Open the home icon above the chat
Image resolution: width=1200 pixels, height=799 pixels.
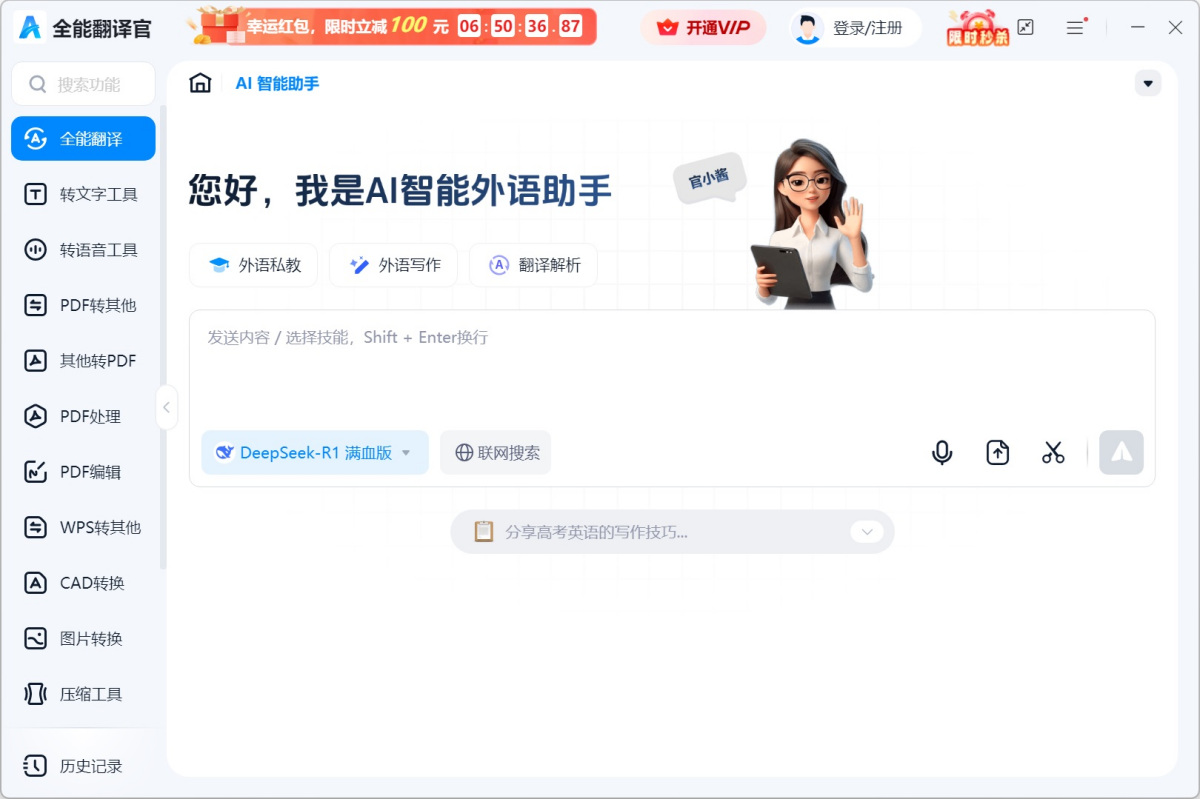coord(199,84)
